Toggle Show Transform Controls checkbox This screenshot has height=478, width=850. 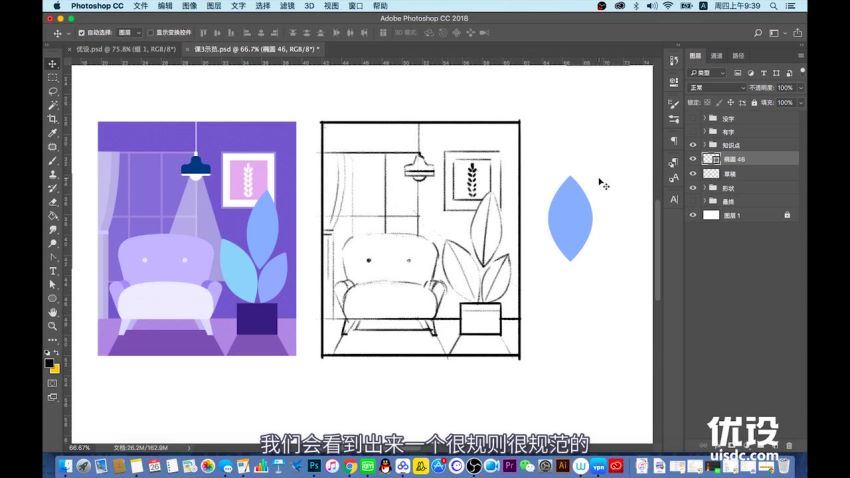coord(151,33)
